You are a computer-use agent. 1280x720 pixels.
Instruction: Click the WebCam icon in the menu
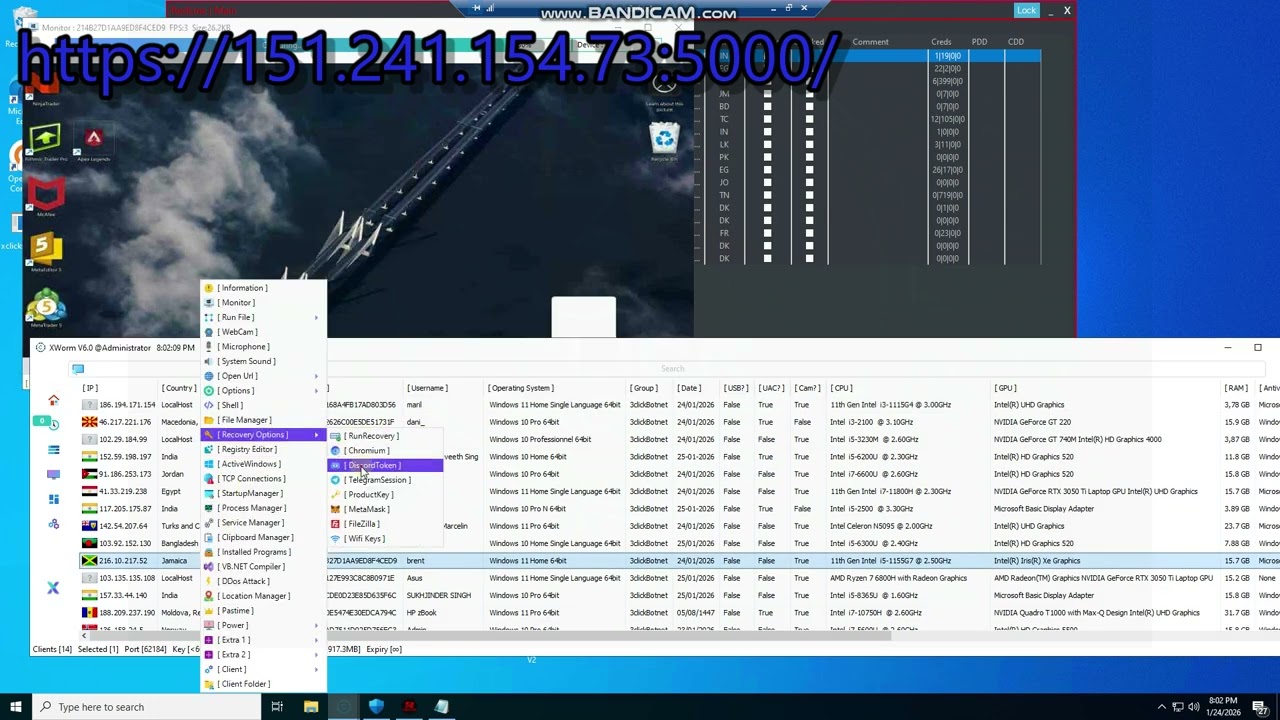click(x=209, y=332)
